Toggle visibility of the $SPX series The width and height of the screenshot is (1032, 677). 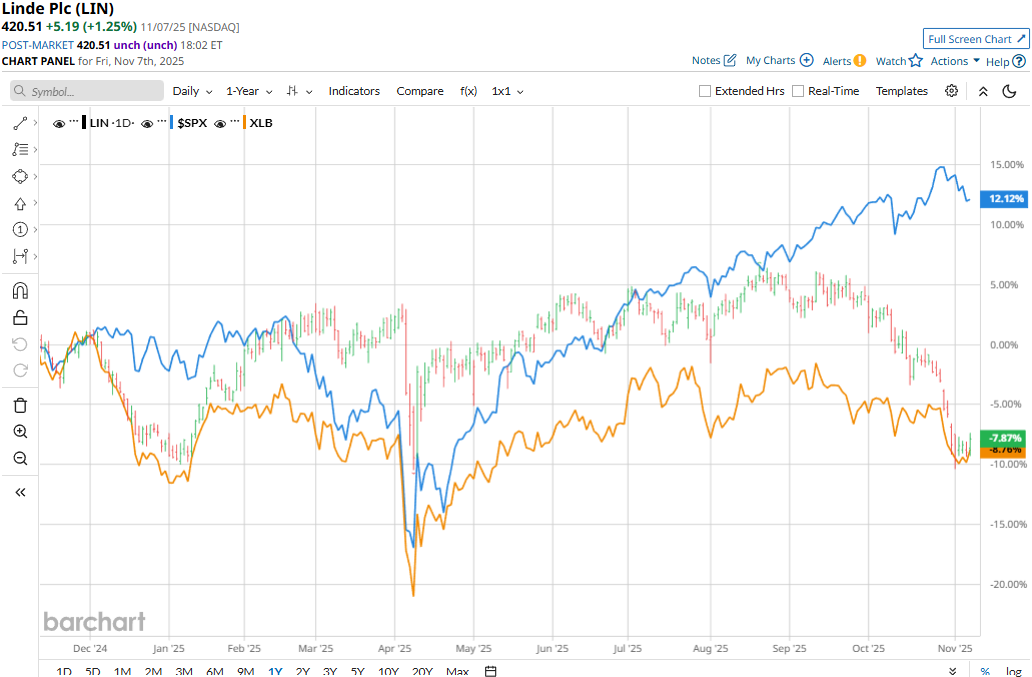click(147, 123)
